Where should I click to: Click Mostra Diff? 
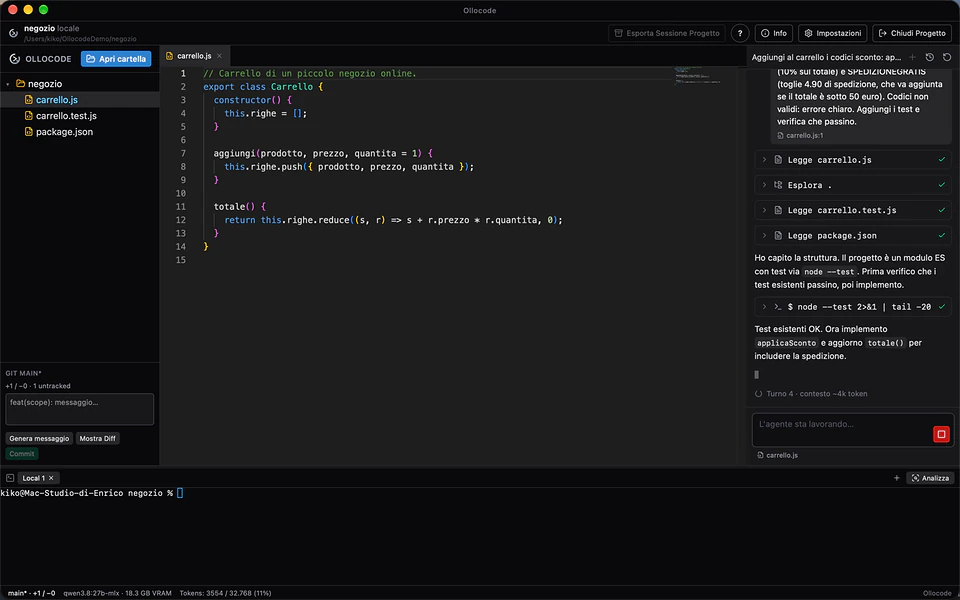tap(97, 438)
